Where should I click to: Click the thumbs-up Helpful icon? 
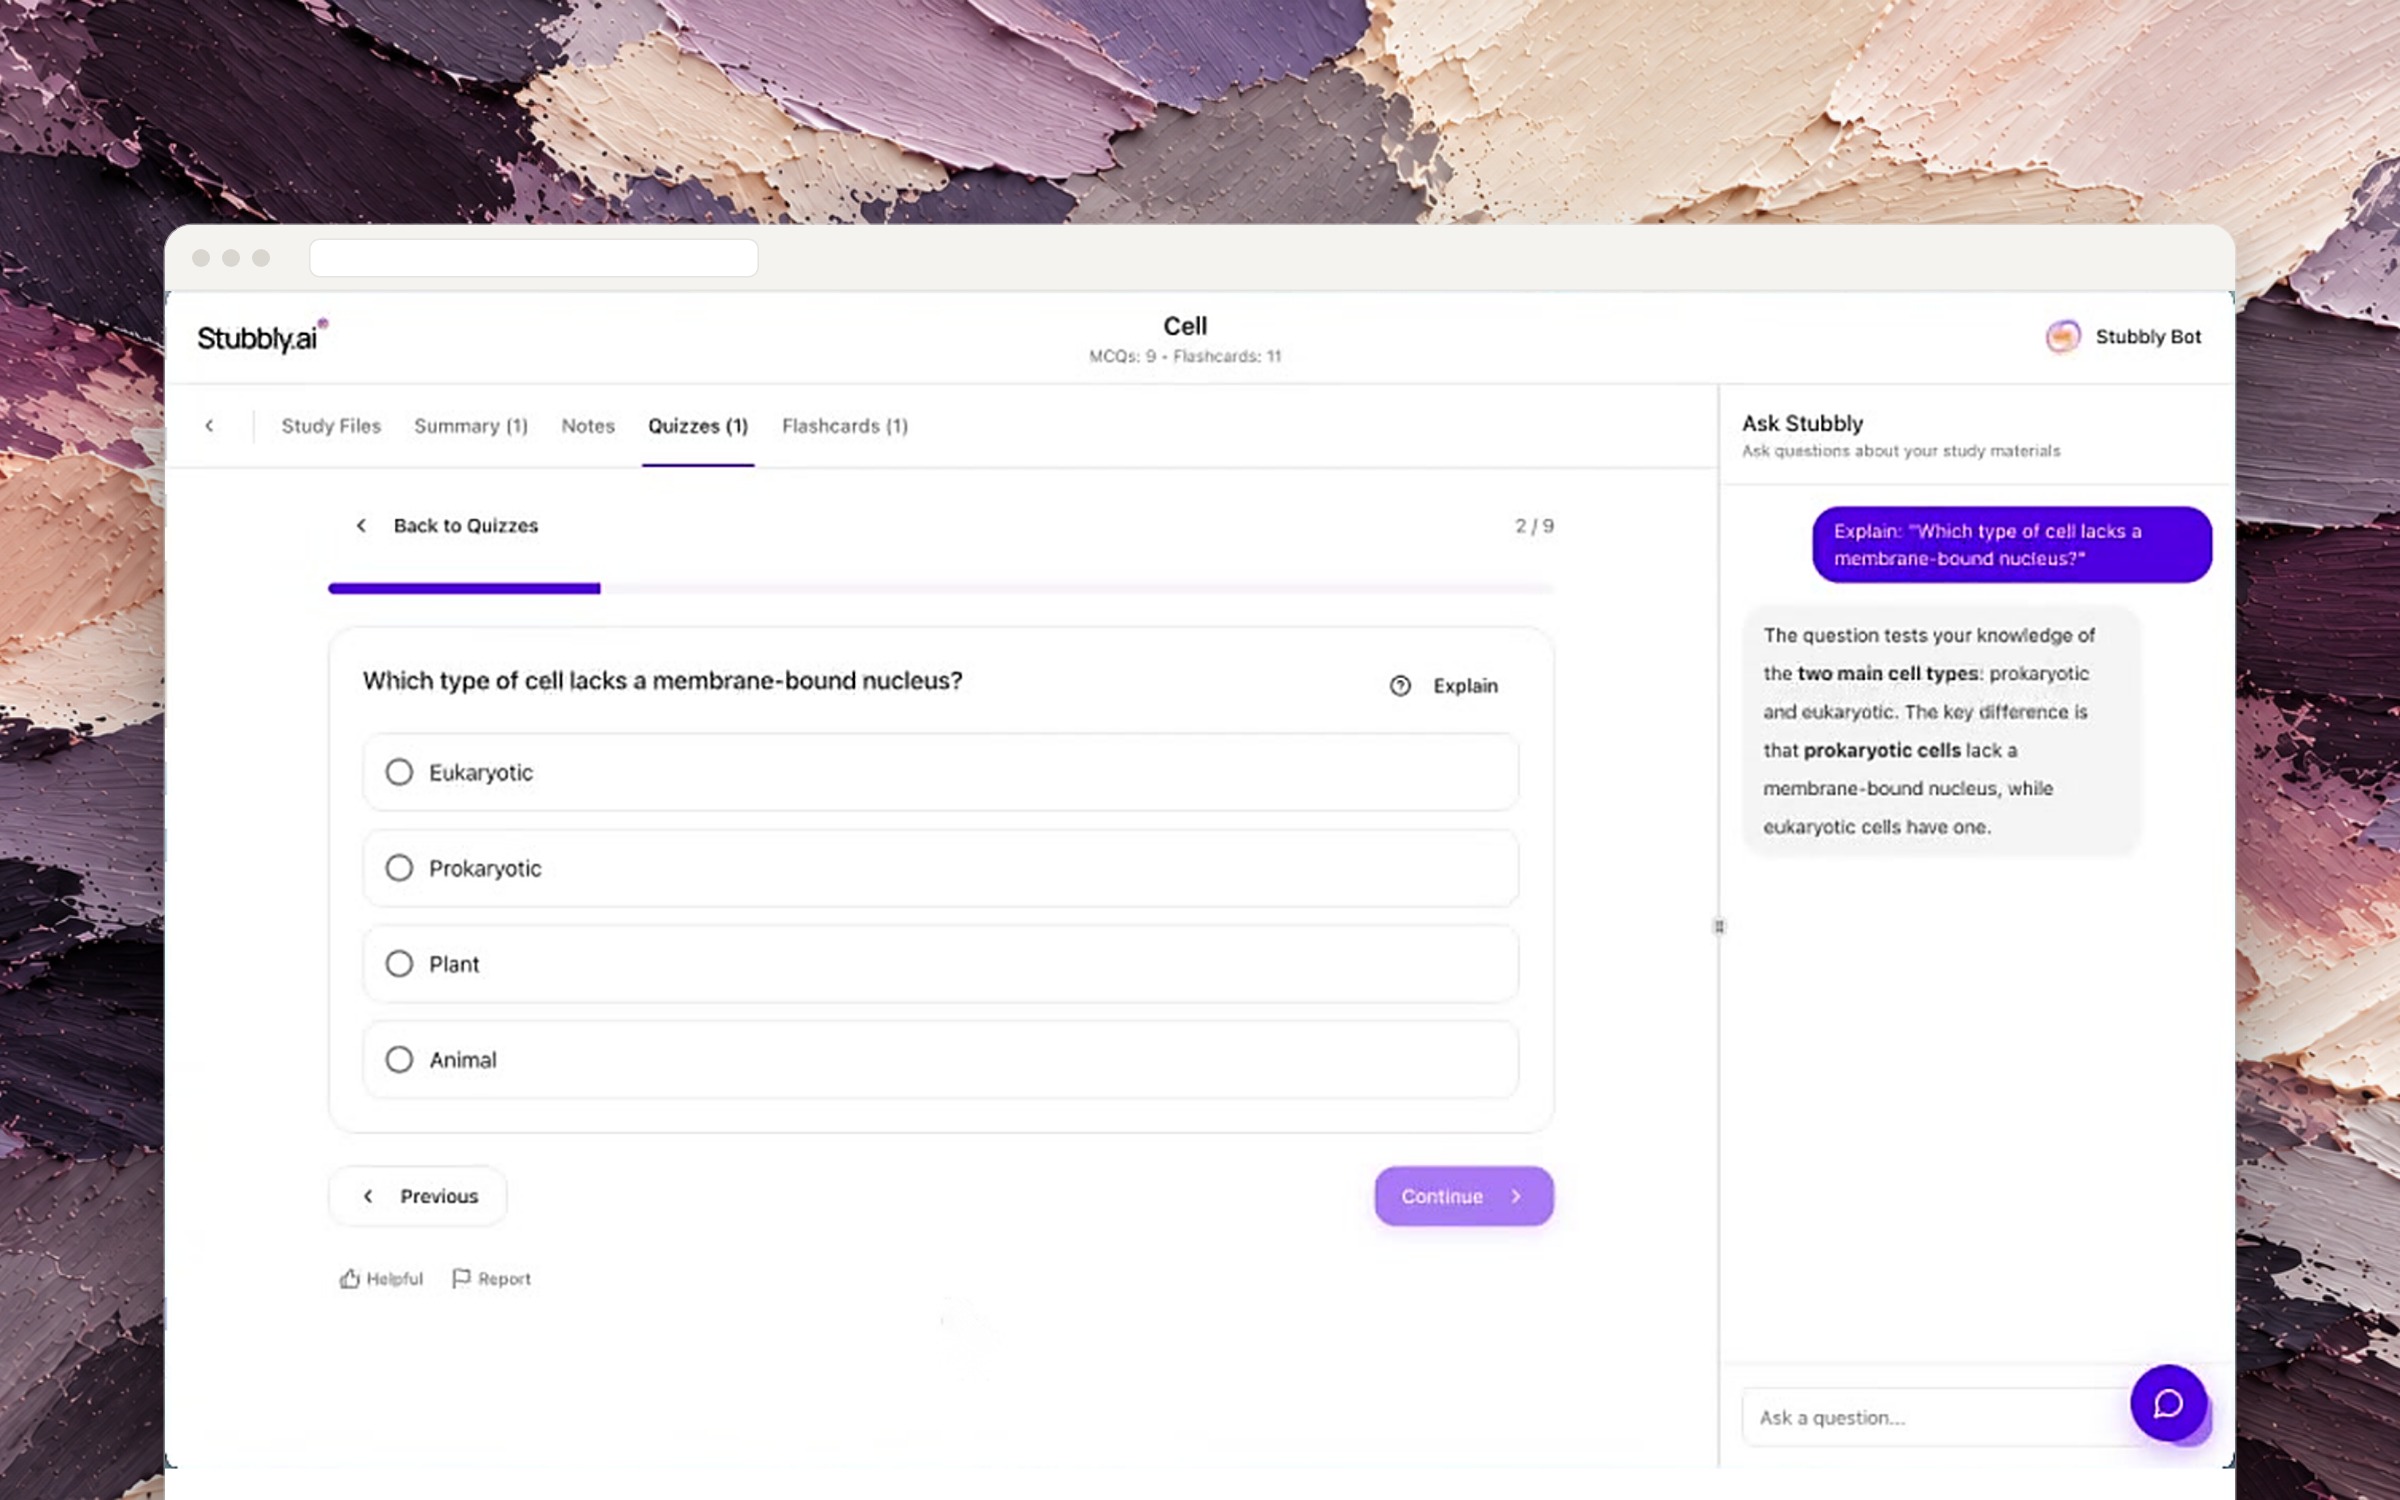349,1279
